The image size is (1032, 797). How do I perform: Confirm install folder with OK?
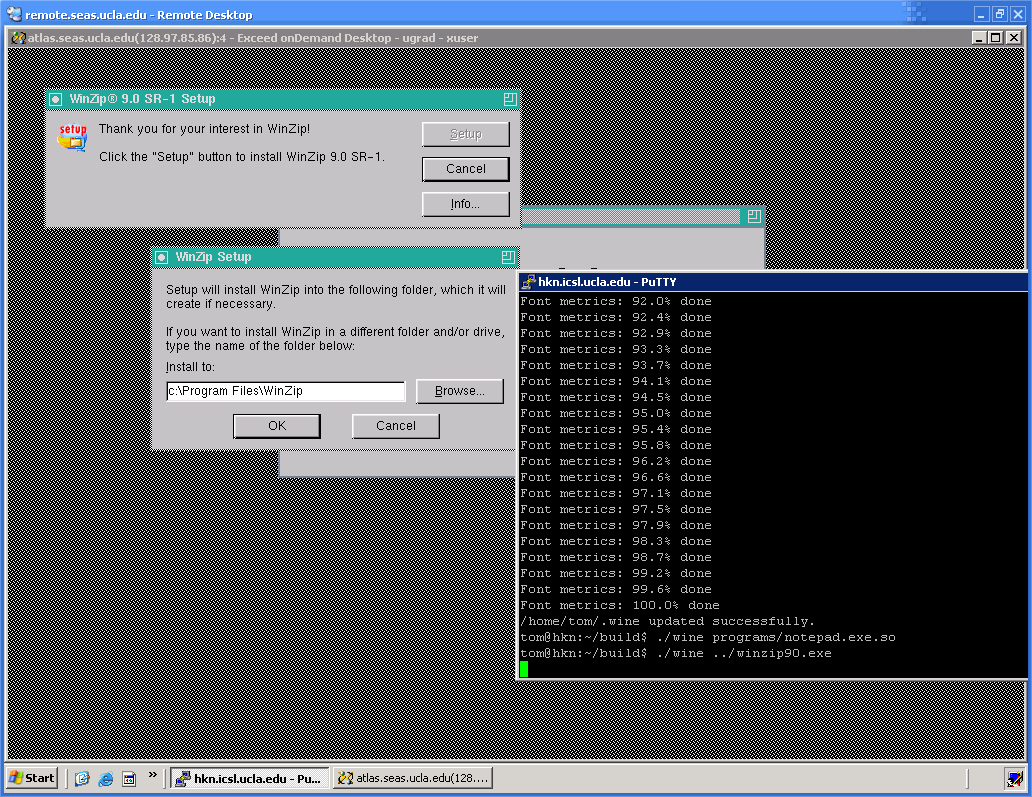(x=277, y=426)
